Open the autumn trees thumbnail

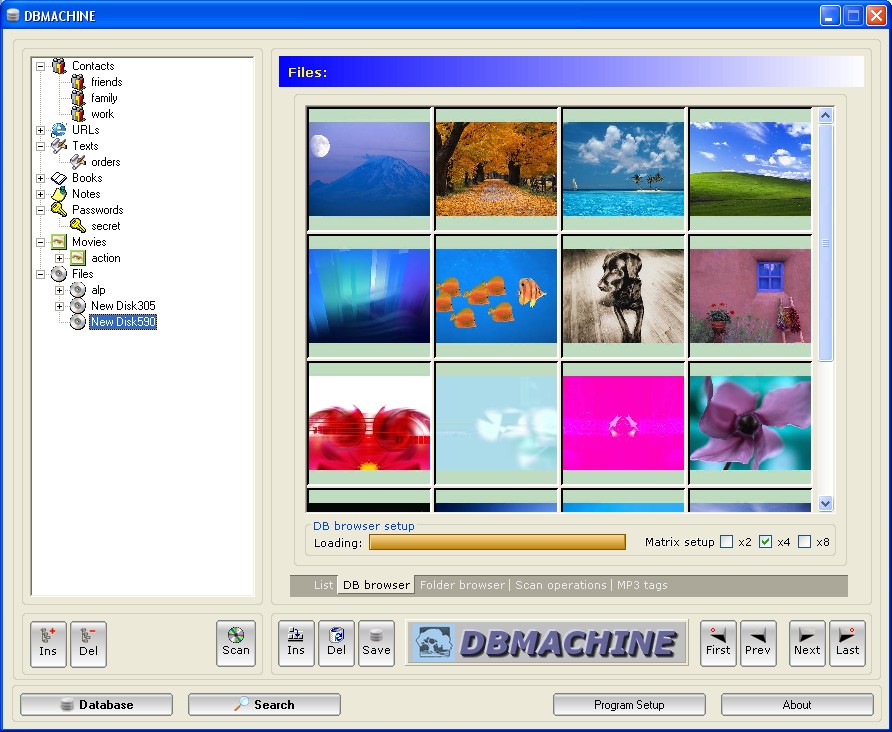tap(496, 169)
